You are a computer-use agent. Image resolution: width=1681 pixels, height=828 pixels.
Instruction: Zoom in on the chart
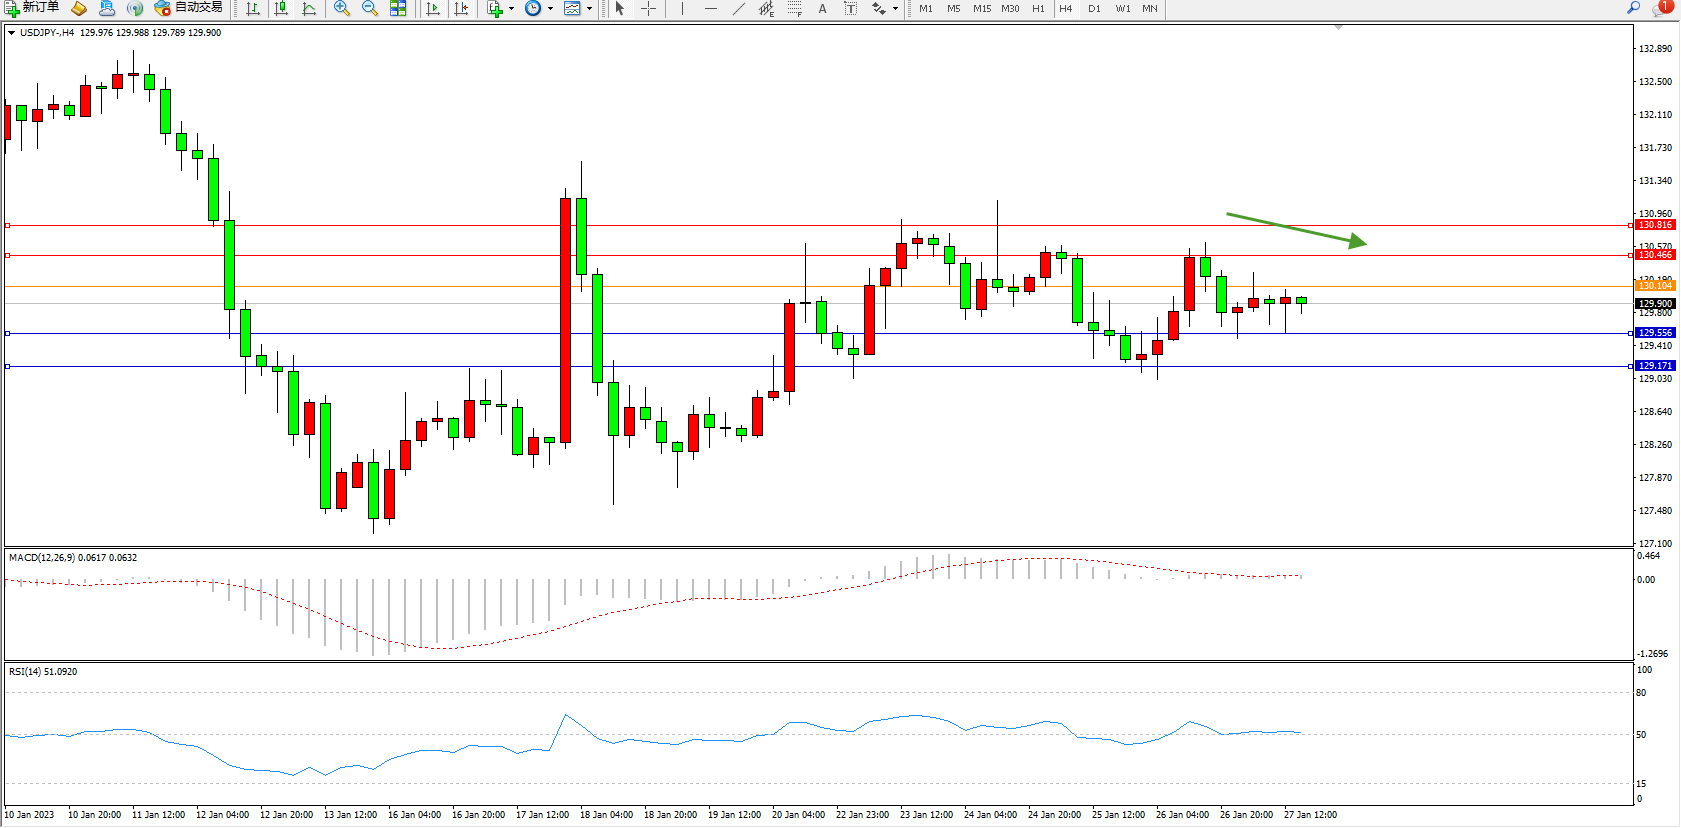coord(342,9)
